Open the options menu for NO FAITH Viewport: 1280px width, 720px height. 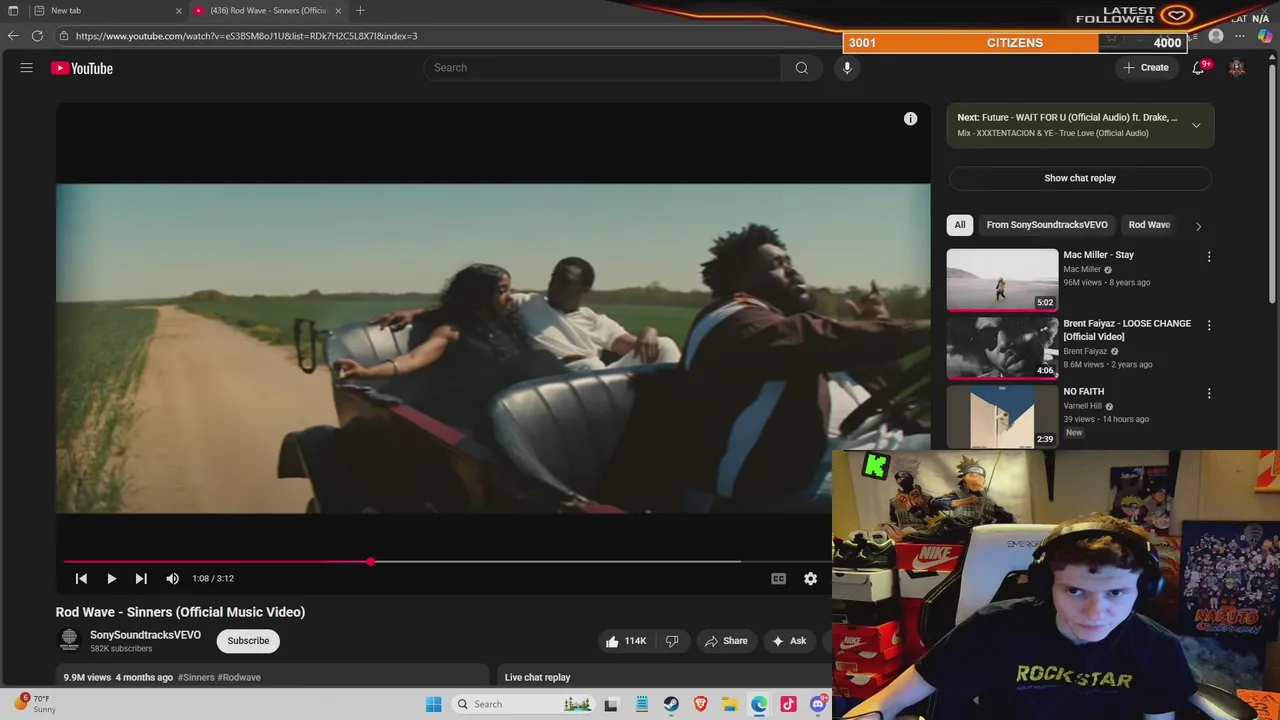coord(1209,394)
